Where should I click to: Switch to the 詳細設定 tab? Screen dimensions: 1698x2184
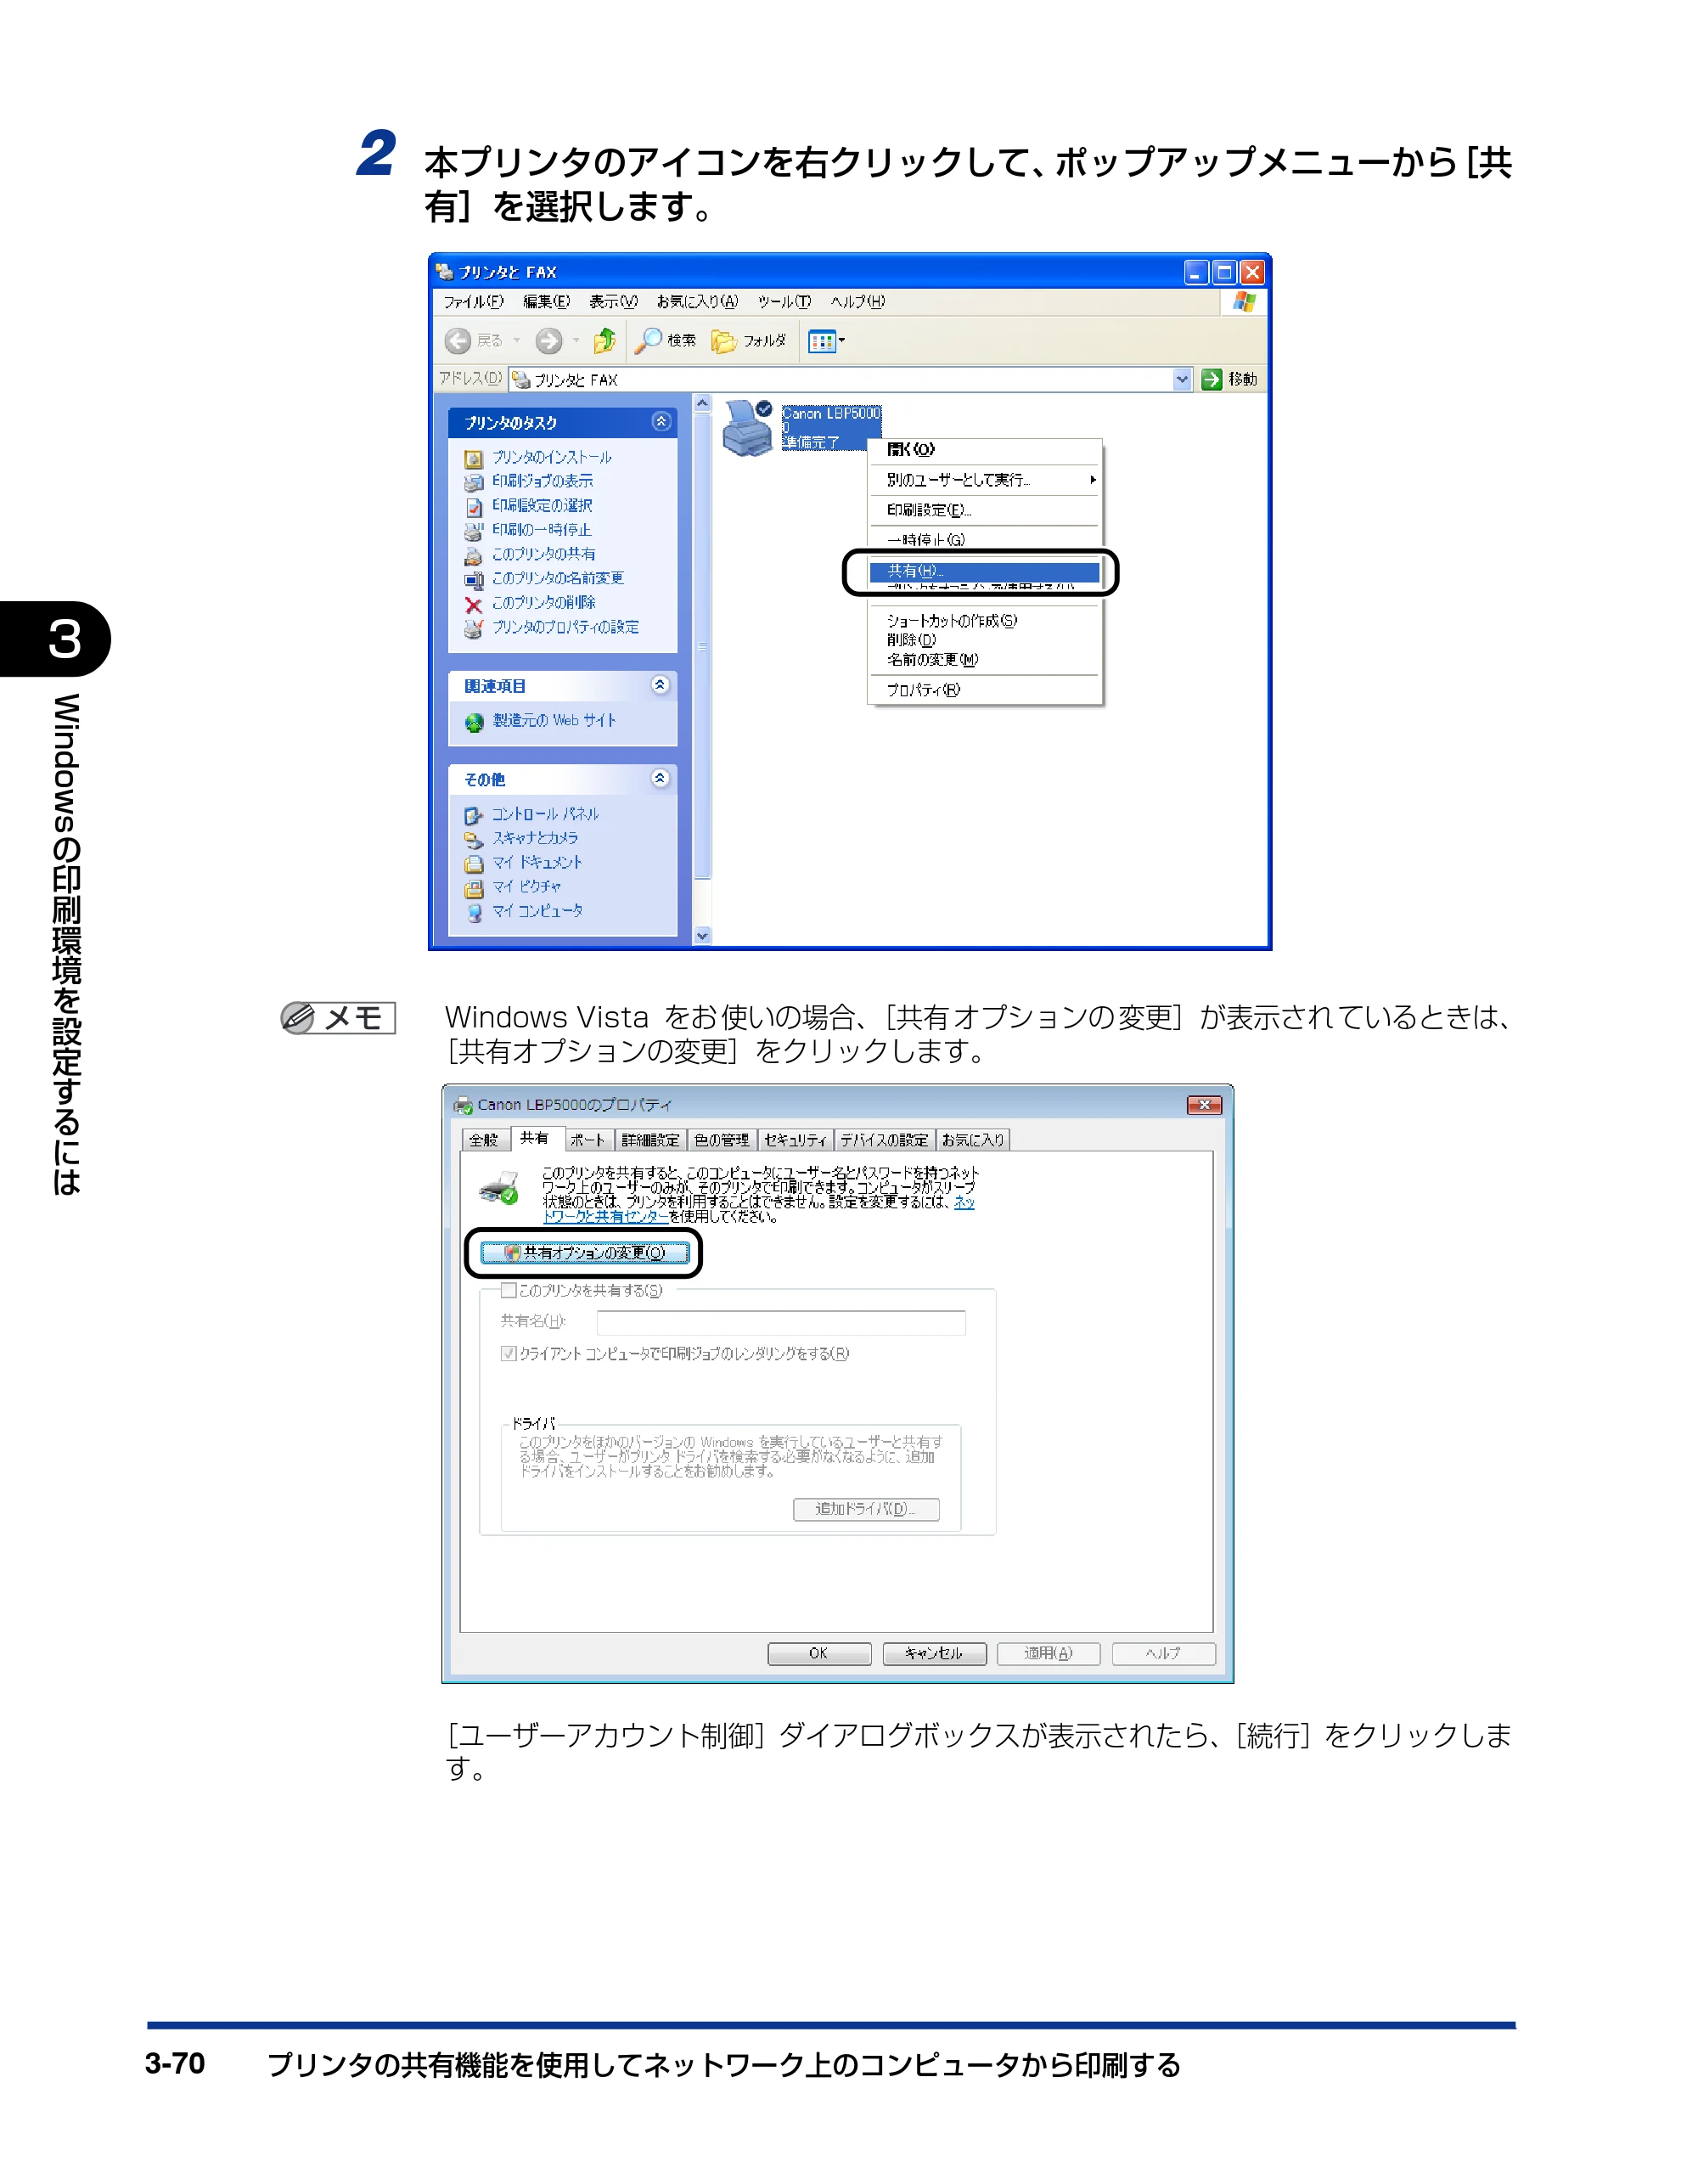[650, 1140]
